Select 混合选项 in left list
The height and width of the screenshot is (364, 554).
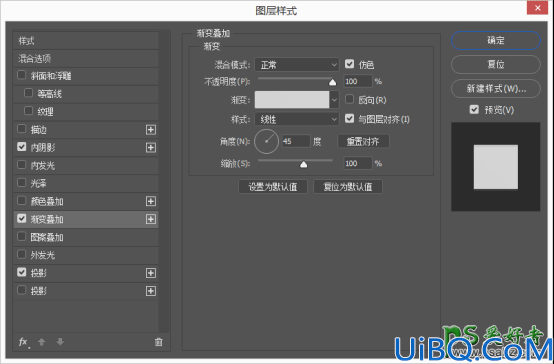pos(86,59)
